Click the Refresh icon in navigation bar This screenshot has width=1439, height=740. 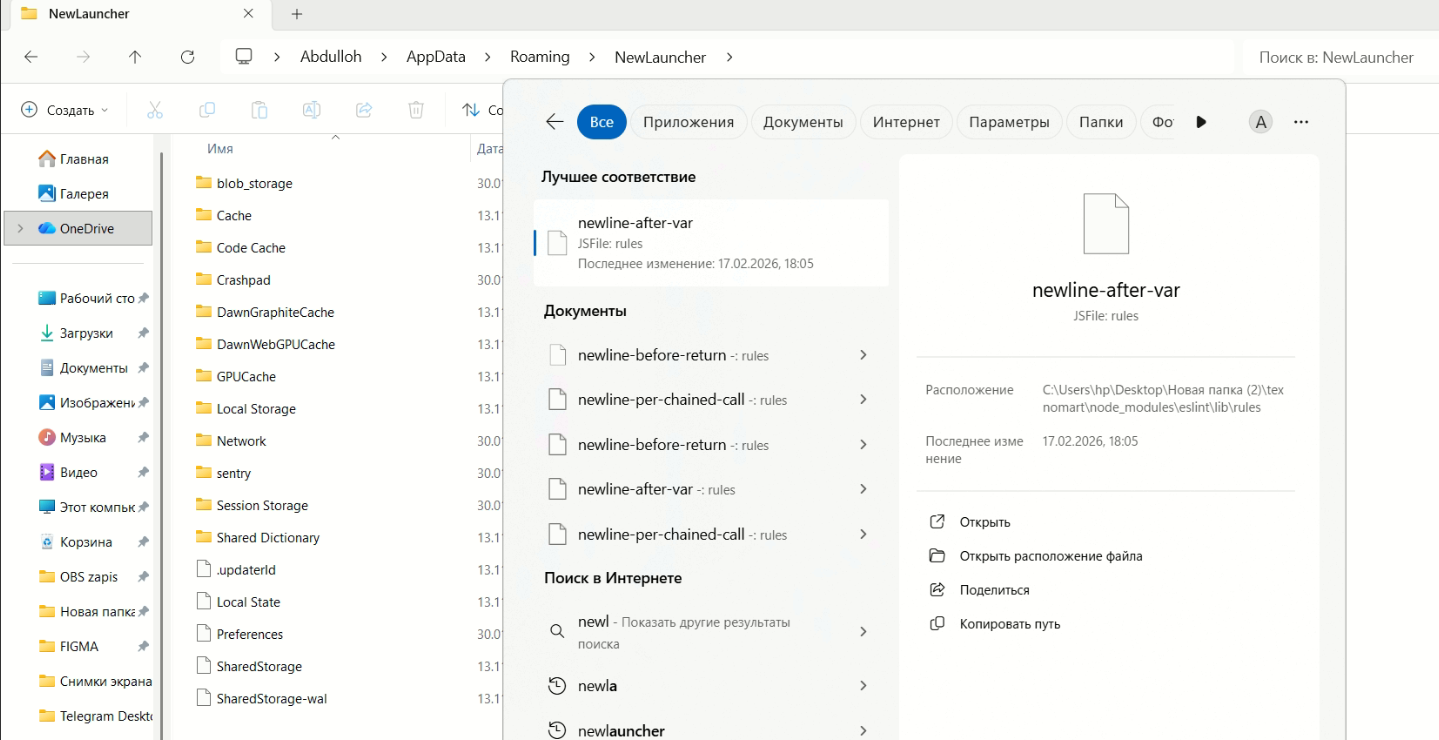(187, 57)
